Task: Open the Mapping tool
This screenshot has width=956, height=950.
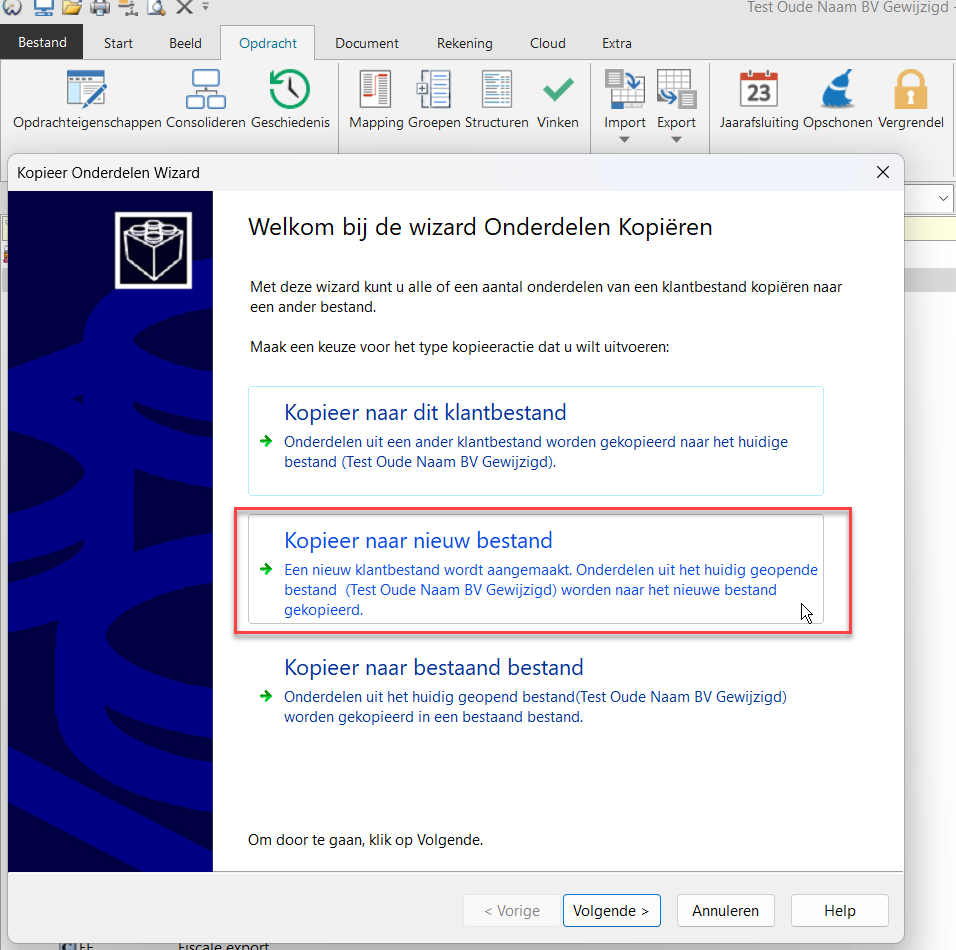Action: click(x=376, y=99)
